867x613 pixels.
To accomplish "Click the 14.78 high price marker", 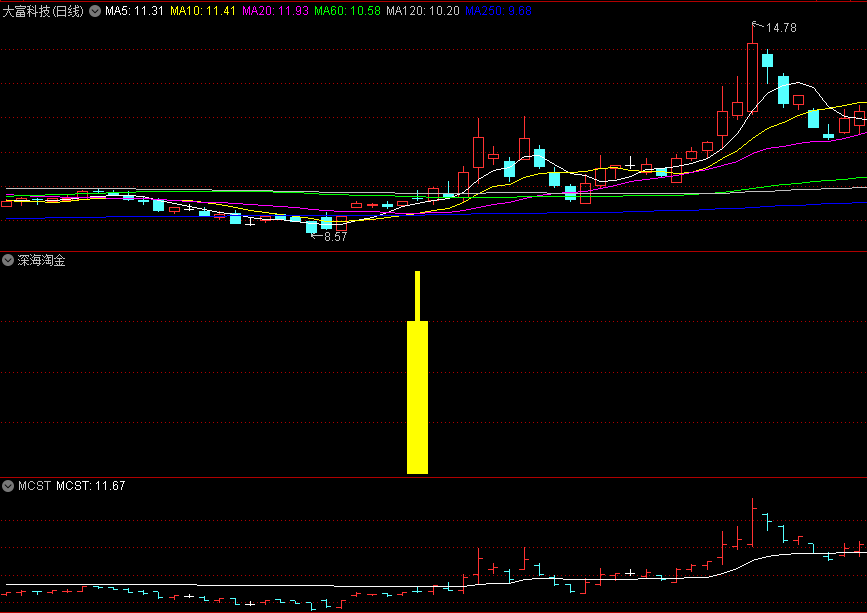I will 781,28.
